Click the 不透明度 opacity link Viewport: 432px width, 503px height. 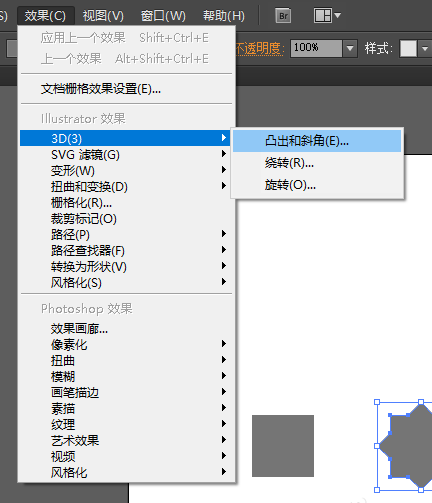[259, 49]
